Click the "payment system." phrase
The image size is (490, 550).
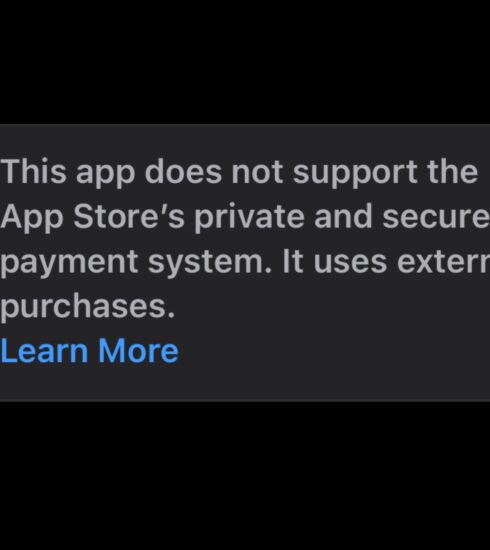pos(136,263)
